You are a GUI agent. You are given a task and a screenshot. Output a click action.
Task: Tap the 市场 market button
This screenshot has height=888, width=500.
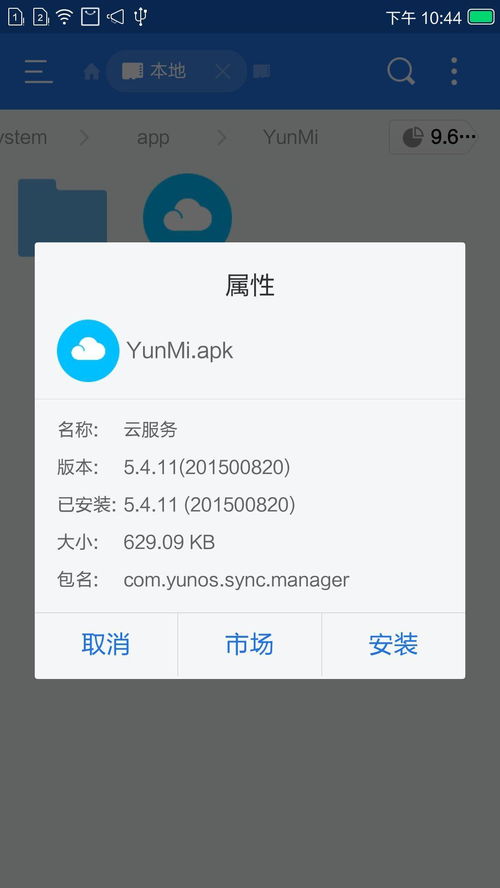pos(249,644)
